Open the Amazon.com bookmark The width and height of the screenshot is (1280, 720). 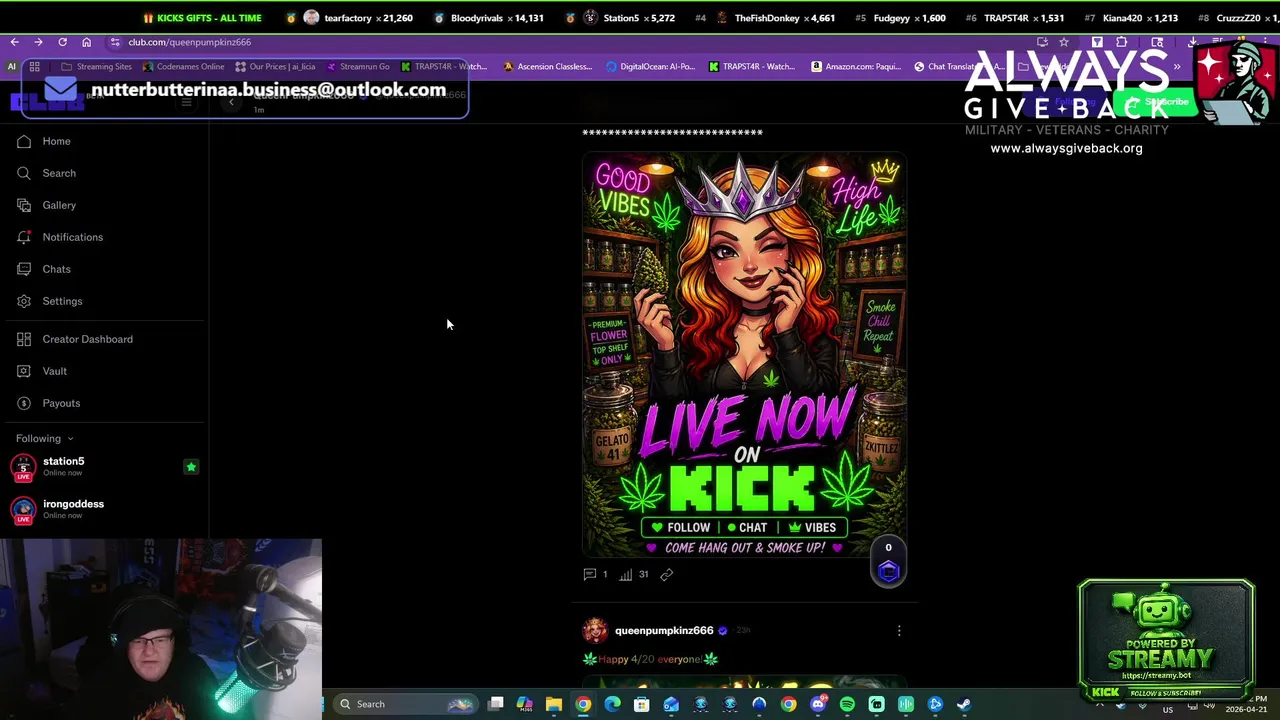(856, 66)
